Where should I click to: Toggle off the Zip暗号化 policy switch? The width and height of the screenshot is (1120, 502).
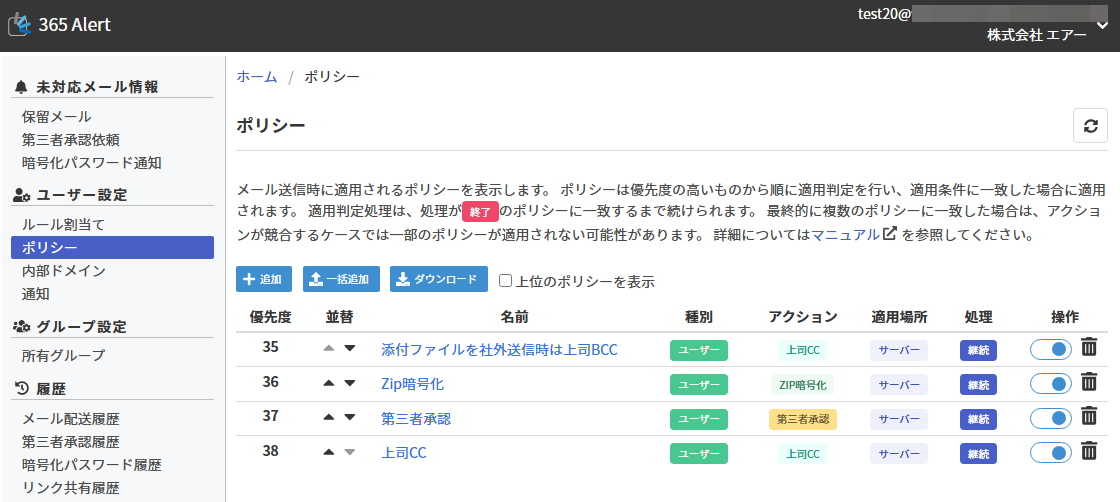[1050, 383]
